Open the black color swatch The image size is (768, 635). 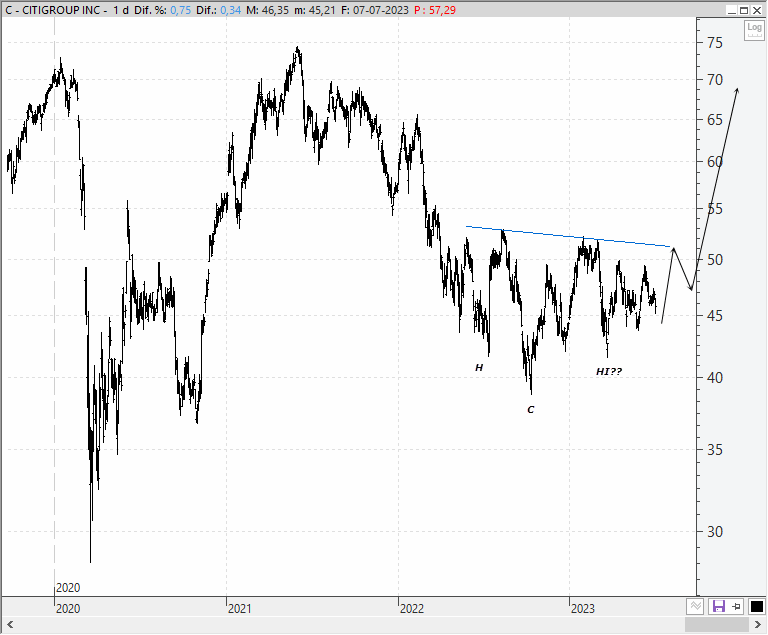pyautogui.click(x=757, y=607)
